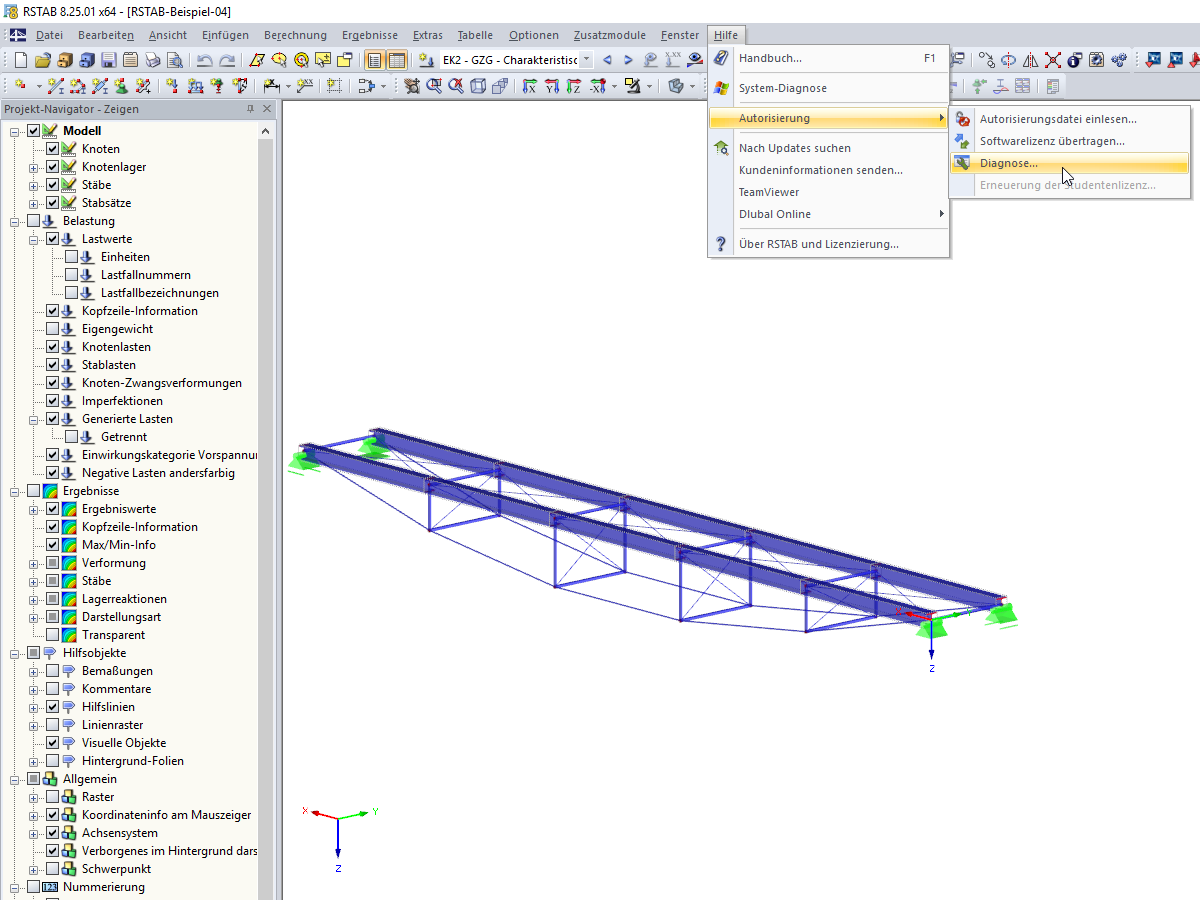
Task: Expand the Lagerreaktionen tree node
Action: [34, 599]
